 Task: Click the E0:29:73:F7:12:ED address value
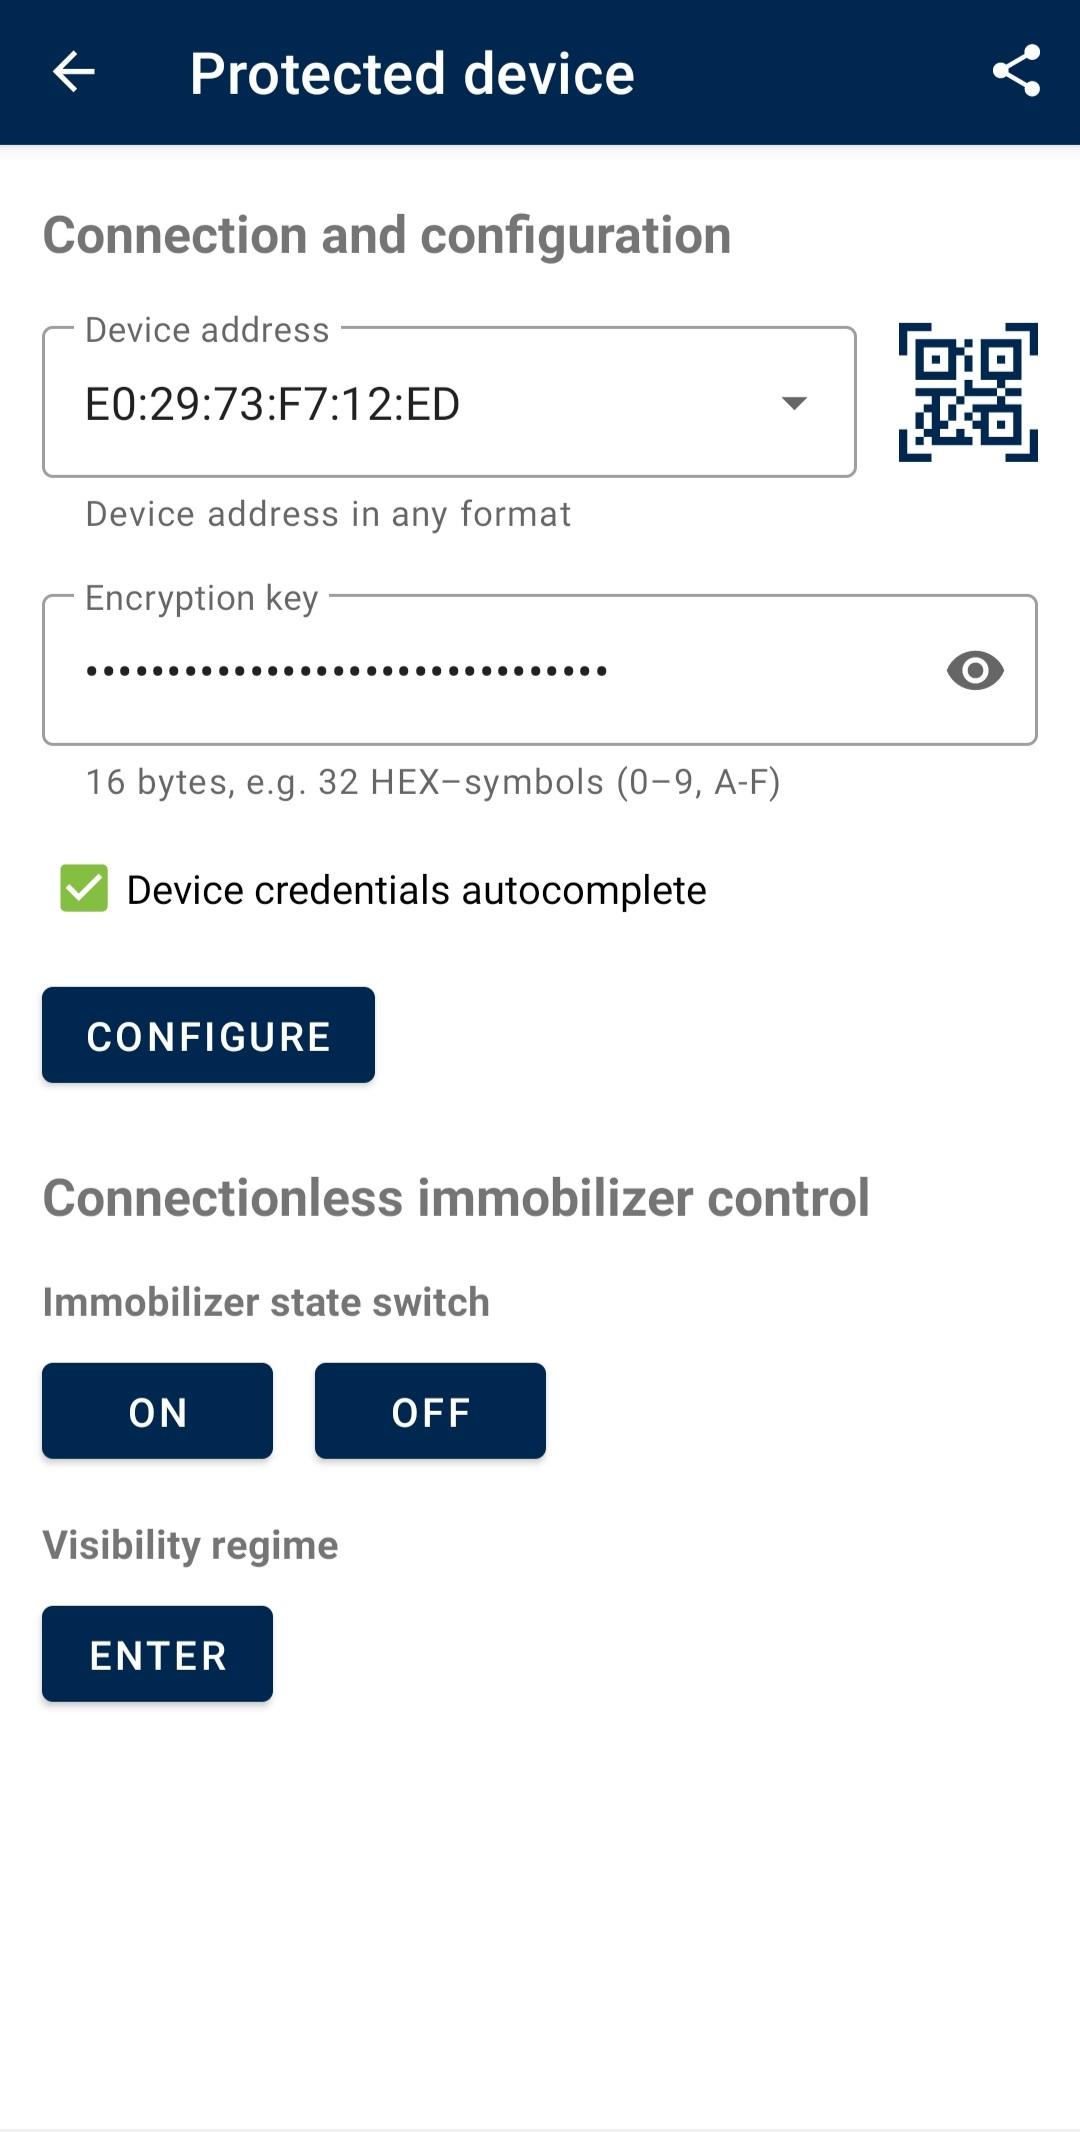click(x=272, y=404)
